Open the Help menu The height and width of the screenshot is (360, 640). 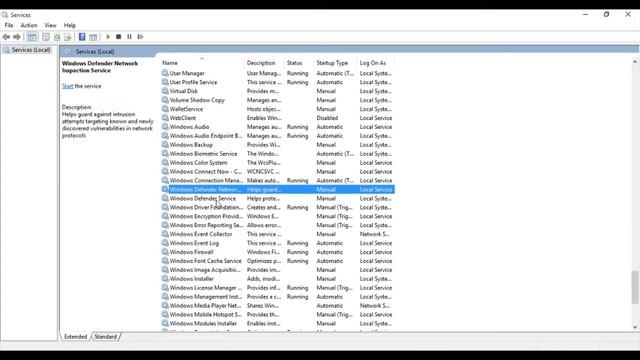click(x=70, y=25)
